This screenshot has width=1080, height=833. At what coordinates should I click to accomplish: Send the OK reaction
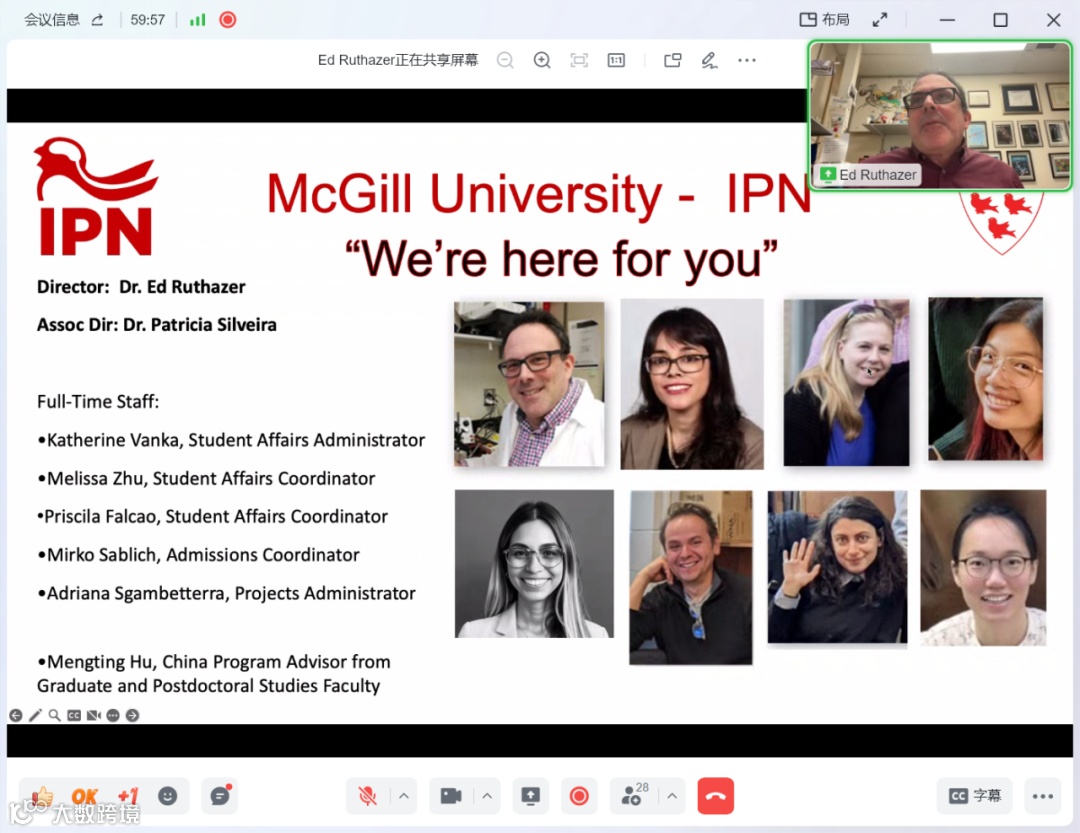pos(84,797)
